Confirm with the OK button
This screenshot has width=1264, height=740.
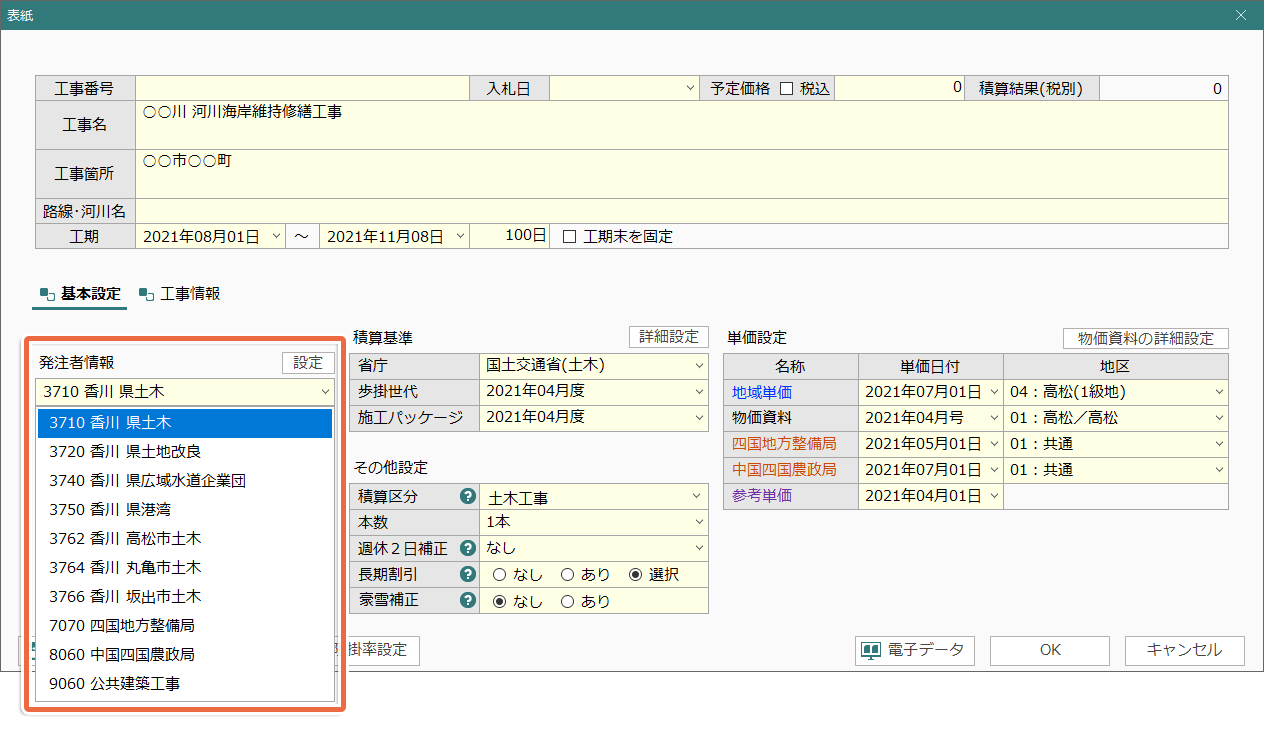[1050, 650]
